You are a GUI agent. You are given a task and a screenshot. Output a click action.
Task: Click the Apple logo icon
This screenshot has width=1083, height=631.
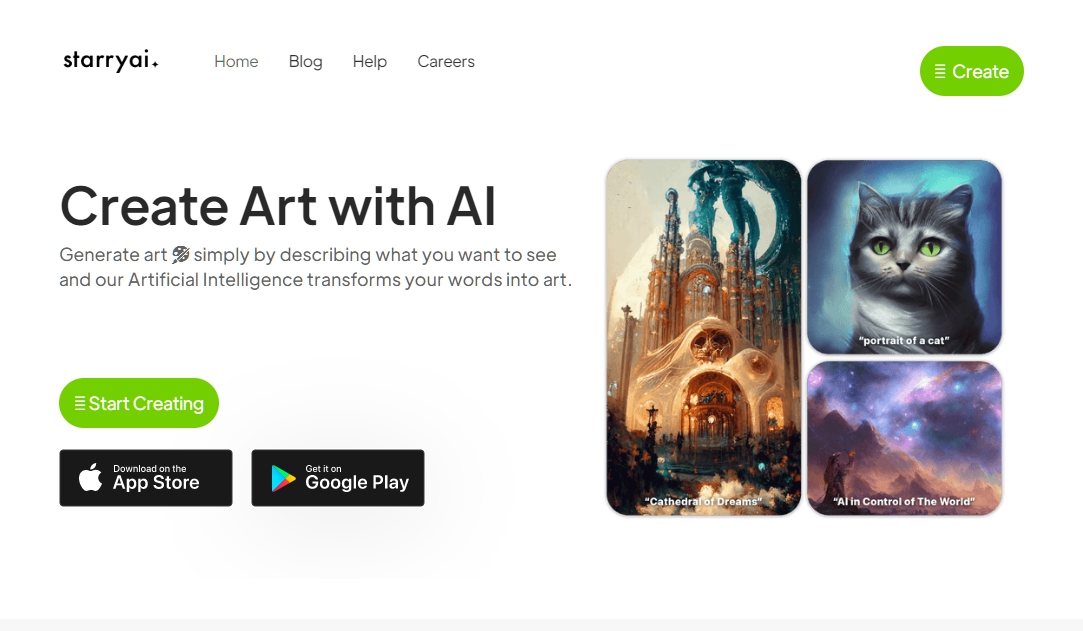coord(90,478)
